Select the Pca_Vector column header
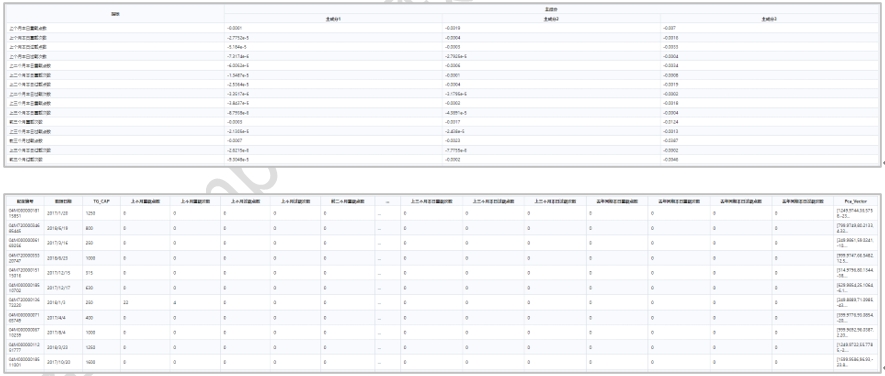 [x=856, y=201]
